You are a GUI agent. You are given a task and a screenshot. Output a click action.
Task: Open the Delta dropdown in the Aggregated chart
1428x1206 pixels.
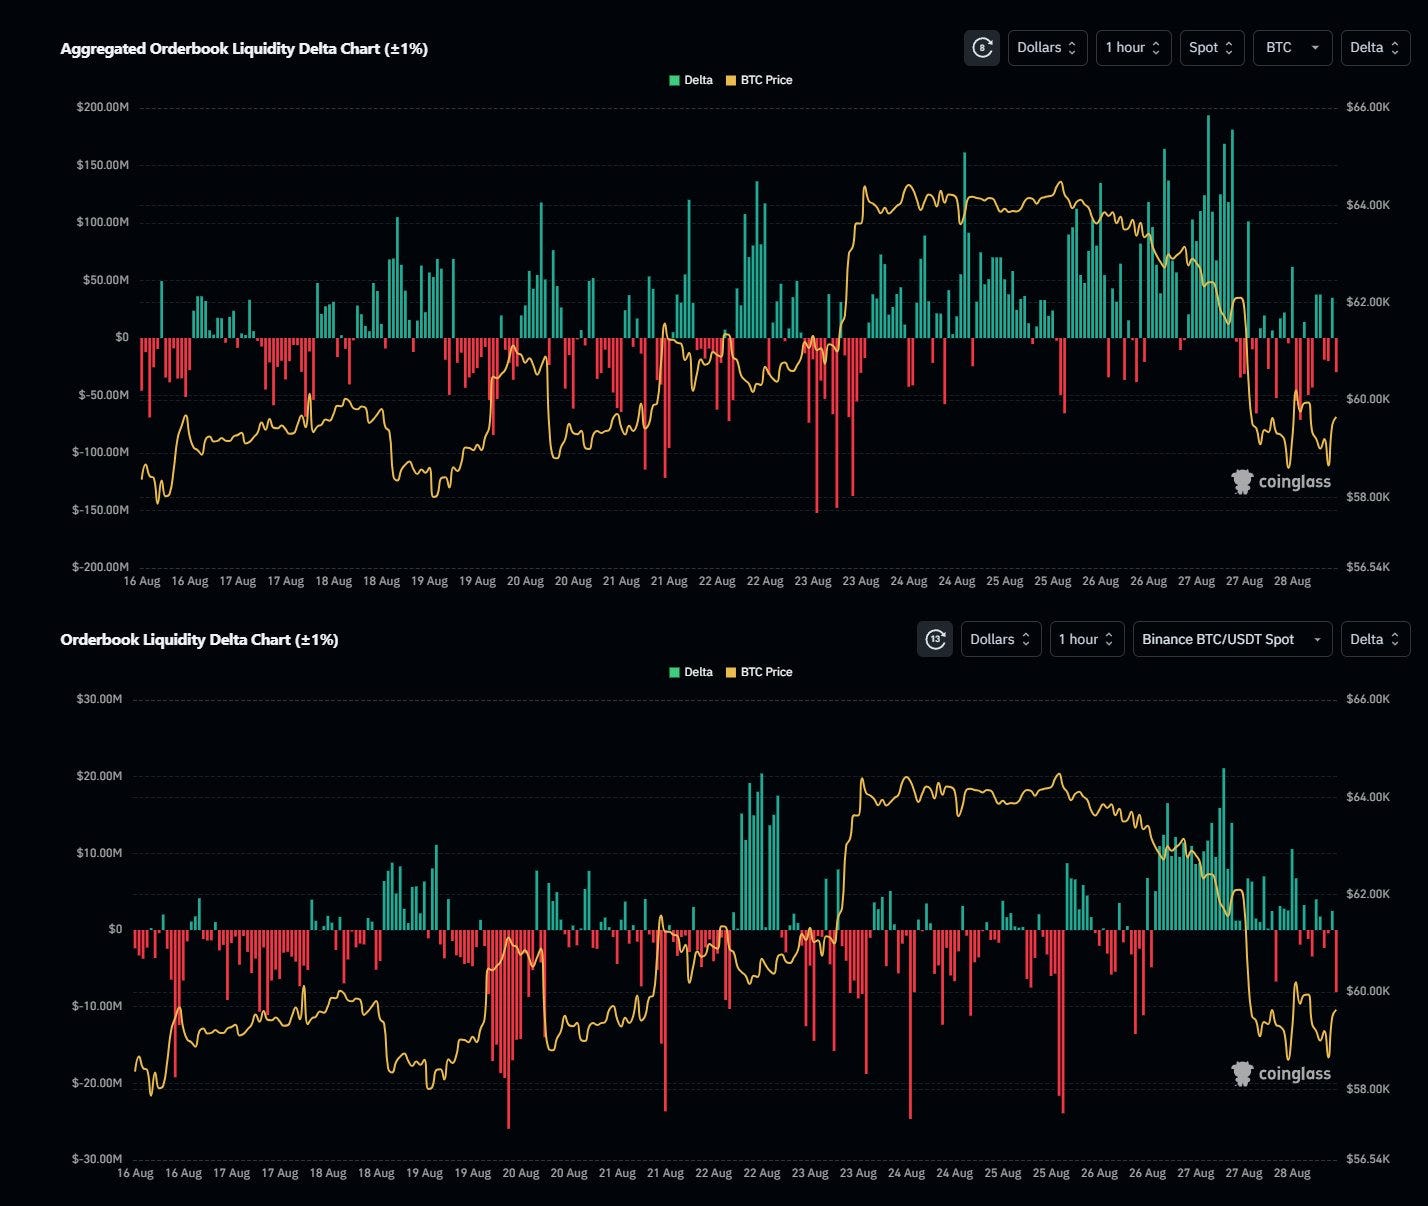click(x=1375, y=48)
